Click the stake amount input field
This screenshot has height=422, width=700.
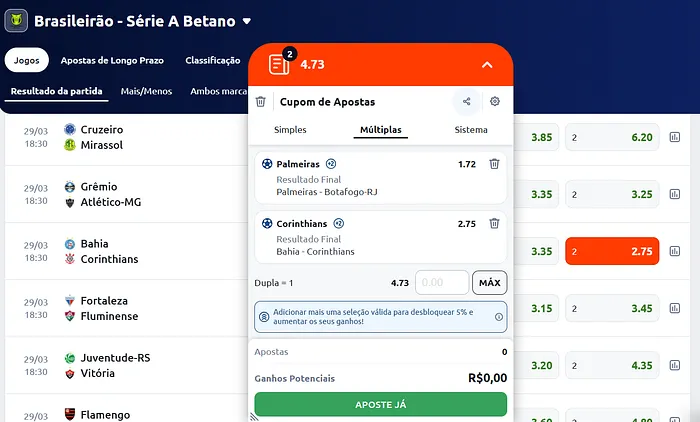tap(441, 283)
